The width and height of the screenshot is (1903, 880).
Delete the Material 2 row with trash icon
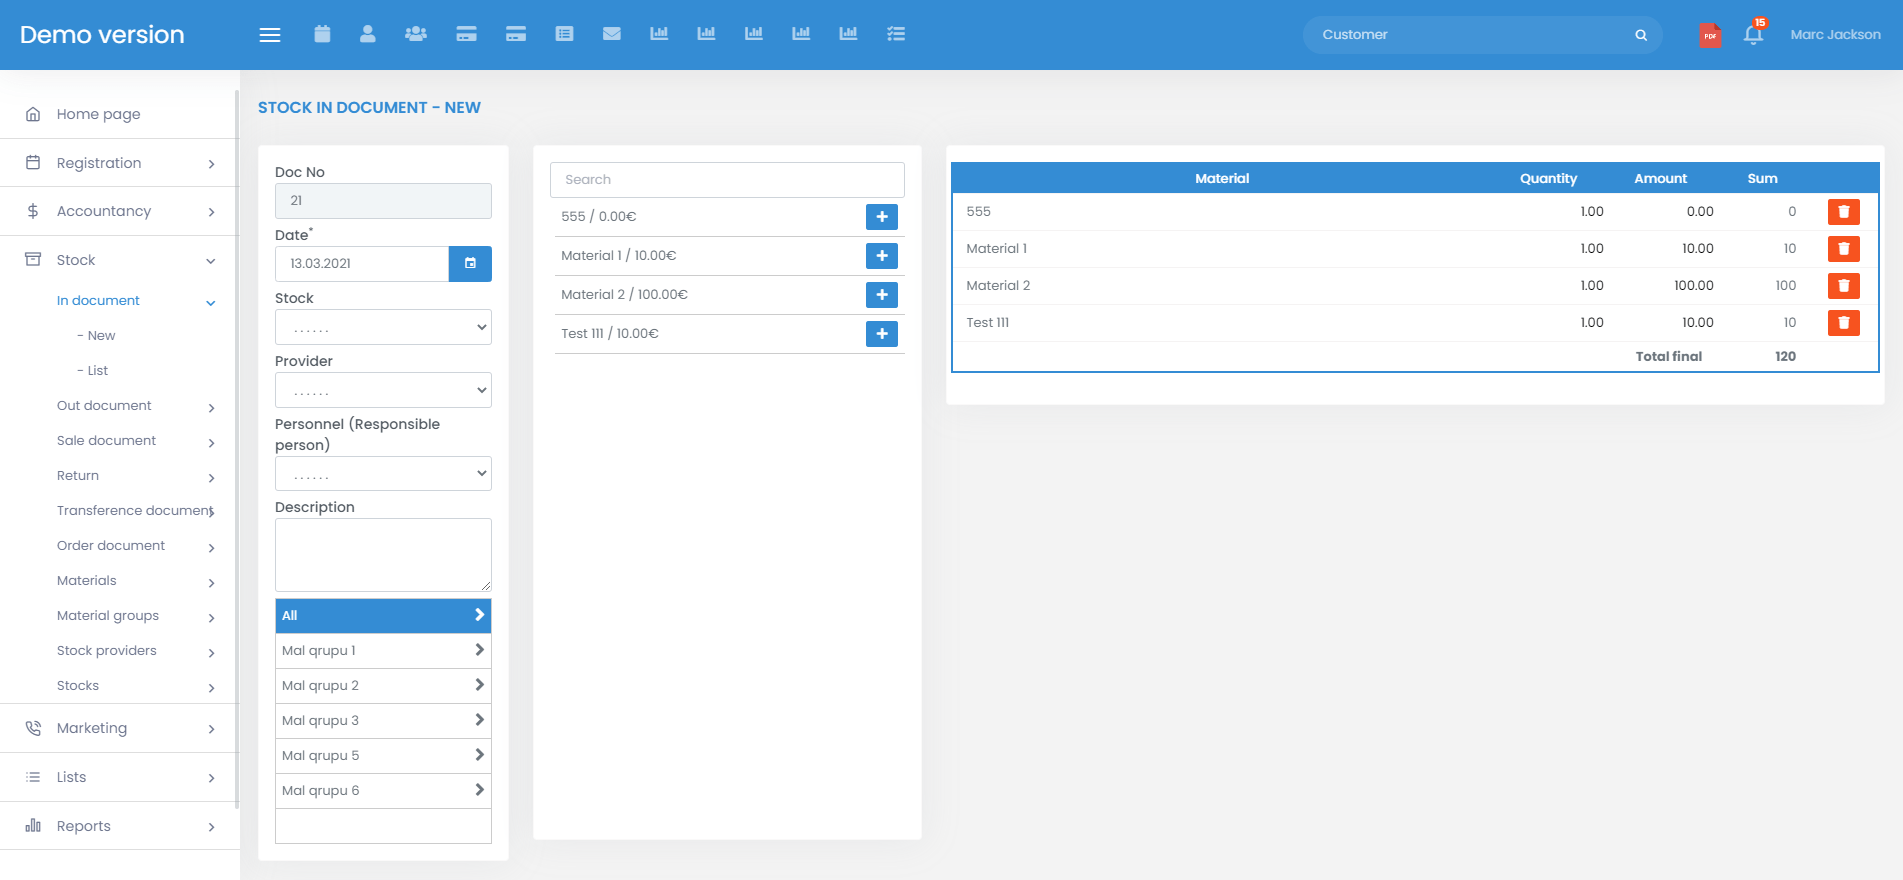1843,286
